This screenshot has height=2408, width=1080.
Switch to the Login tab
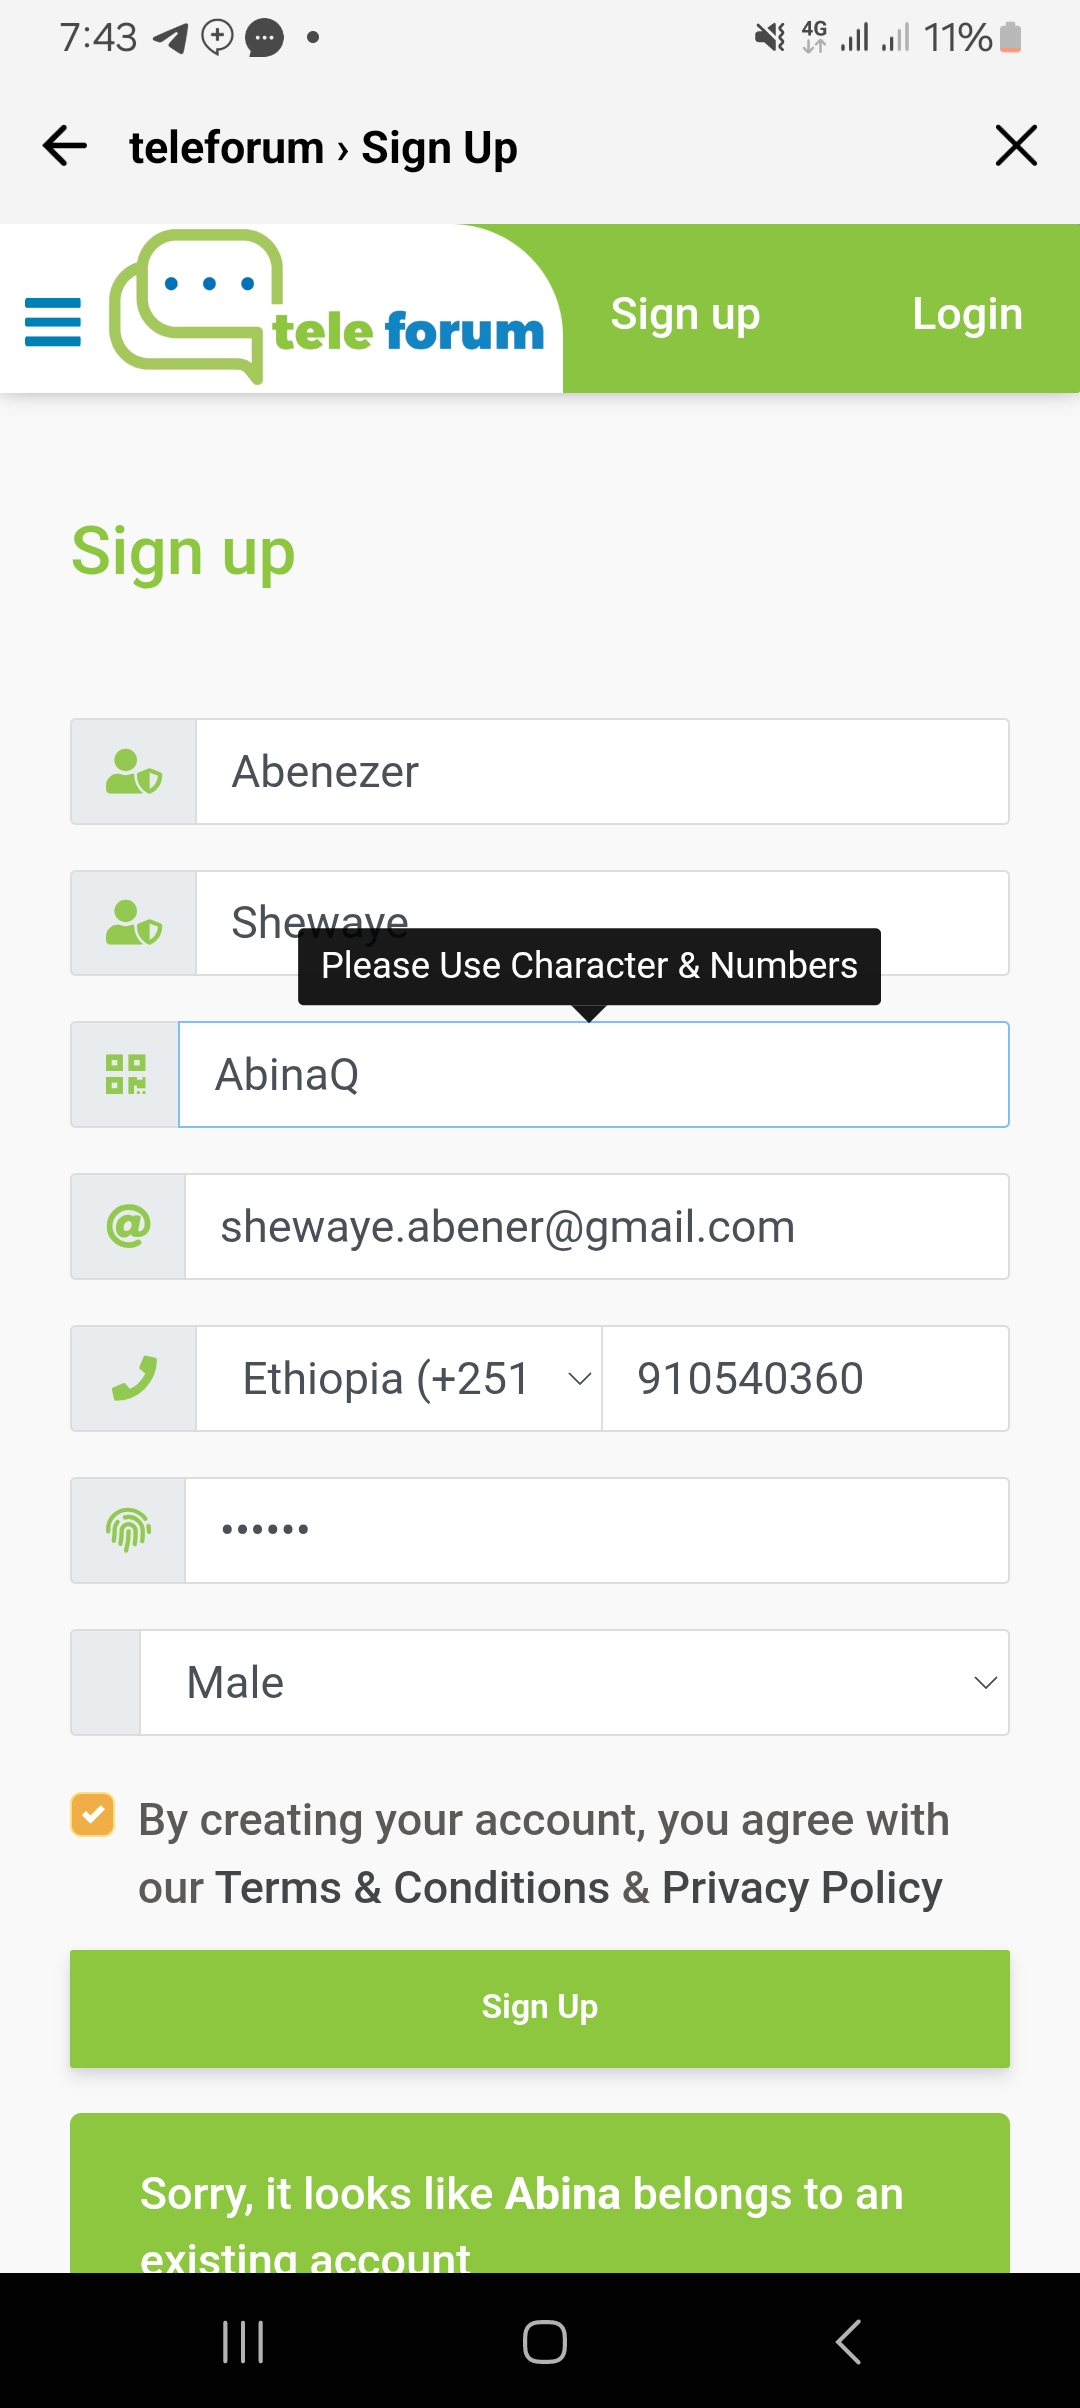point(967,314)
